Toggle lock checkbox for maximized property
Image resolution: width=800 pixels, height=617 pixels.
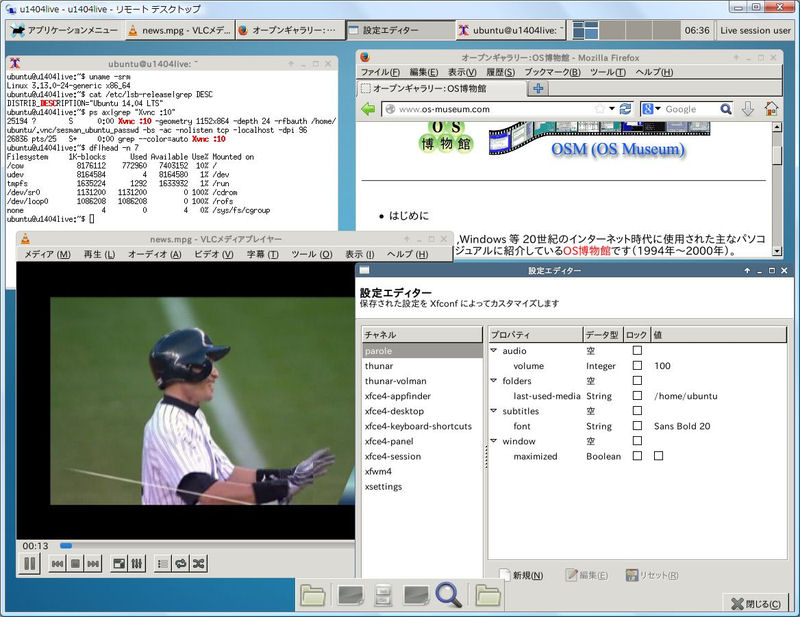click(x=637, y=456)
